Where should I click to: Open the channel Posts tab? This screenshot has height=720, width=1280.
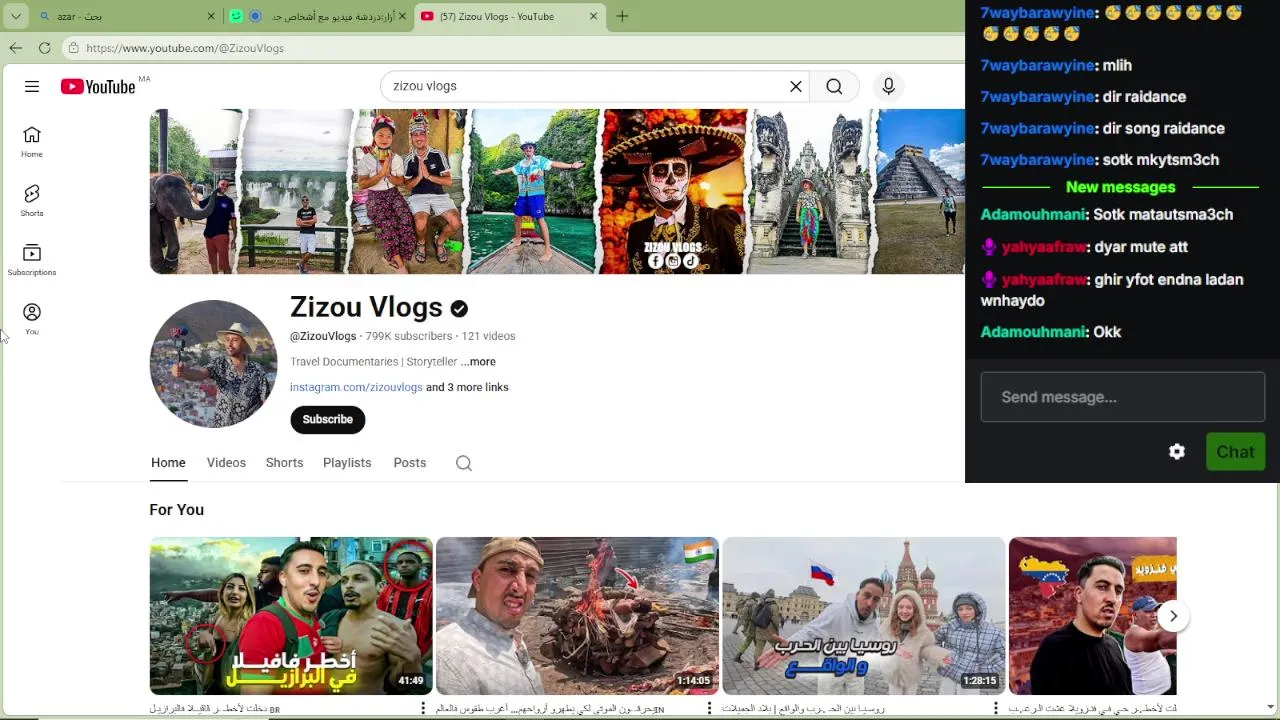tap(410, 463)
